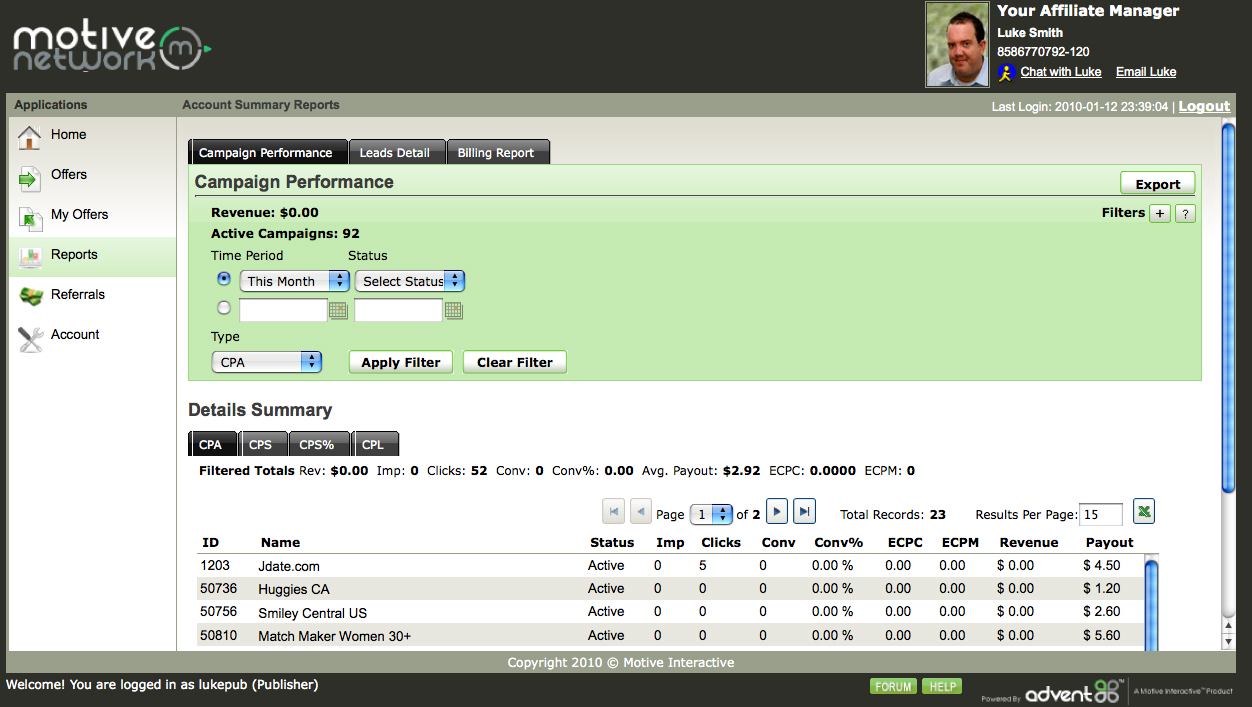Click the Apply Filter button
Viewport: 1252px width, 707px height.
click(401, 362)
